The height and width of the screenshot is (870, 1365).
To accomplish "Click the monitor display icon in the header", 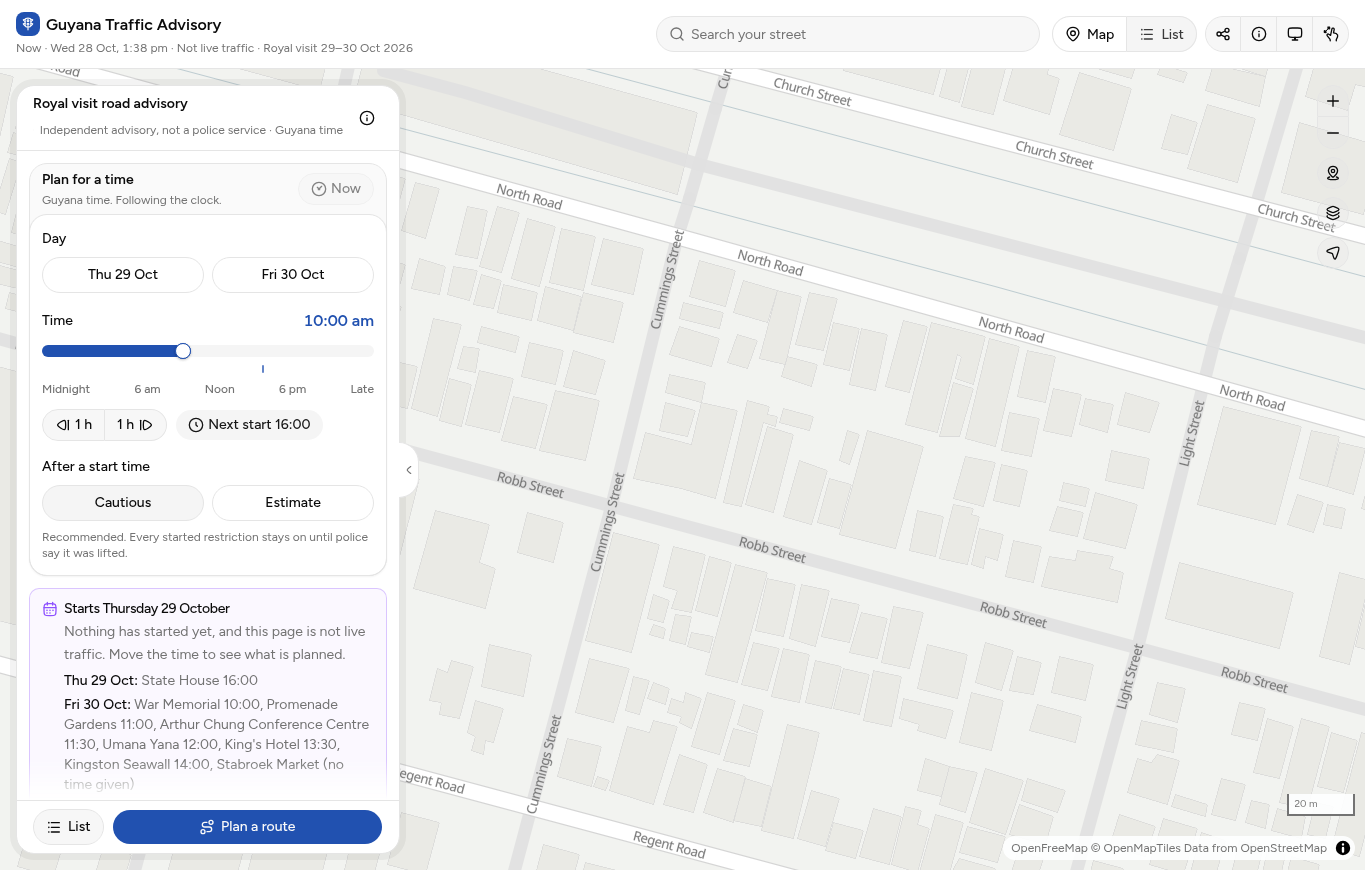I will coord(1295,34).
